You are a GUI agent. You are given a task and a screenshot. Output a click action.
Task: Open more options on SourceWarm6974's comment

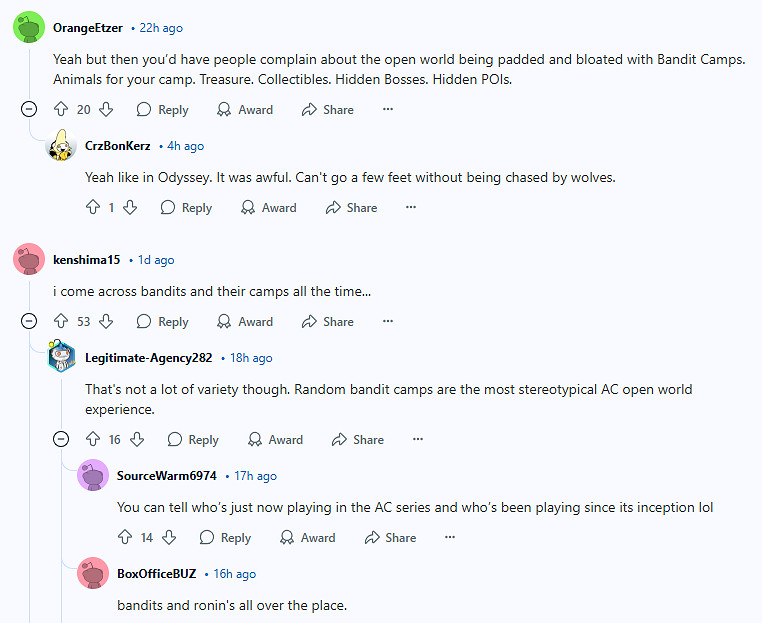click(x=450, y=537)
